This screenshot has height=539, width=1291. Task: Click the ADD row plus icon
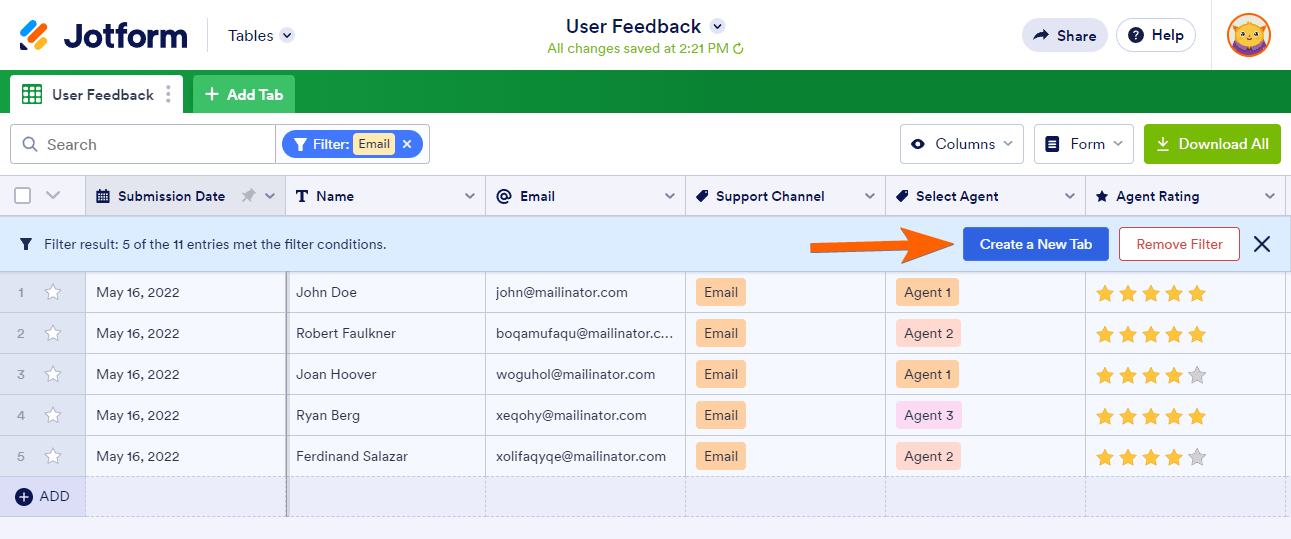click(24, 497)
